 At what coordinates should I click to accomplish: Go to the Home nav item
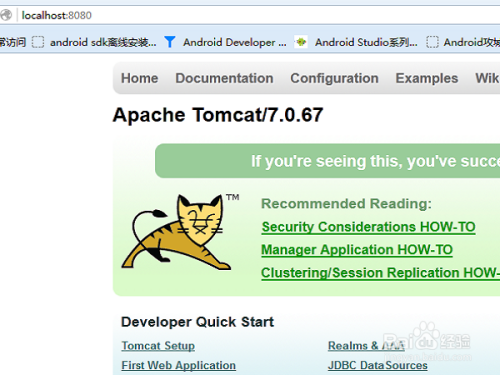coord(139,78)
